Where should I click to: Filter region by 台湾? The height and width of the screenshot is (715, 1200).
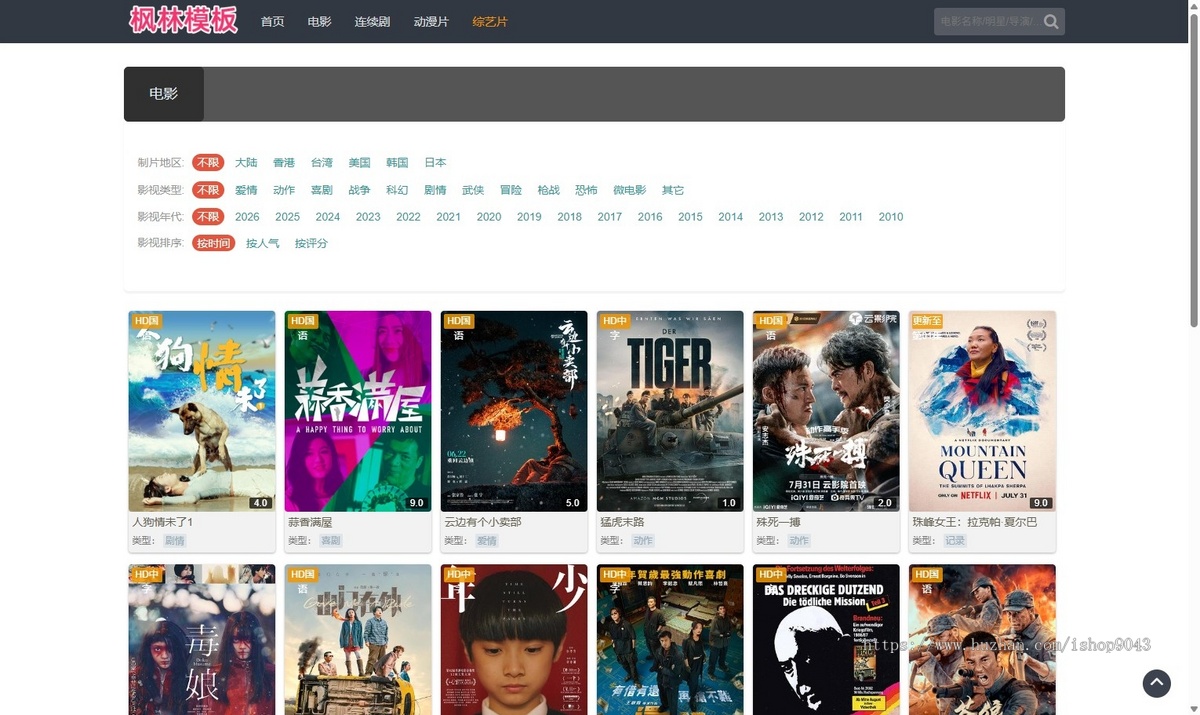pyautogui.click(x=322, y=163)
